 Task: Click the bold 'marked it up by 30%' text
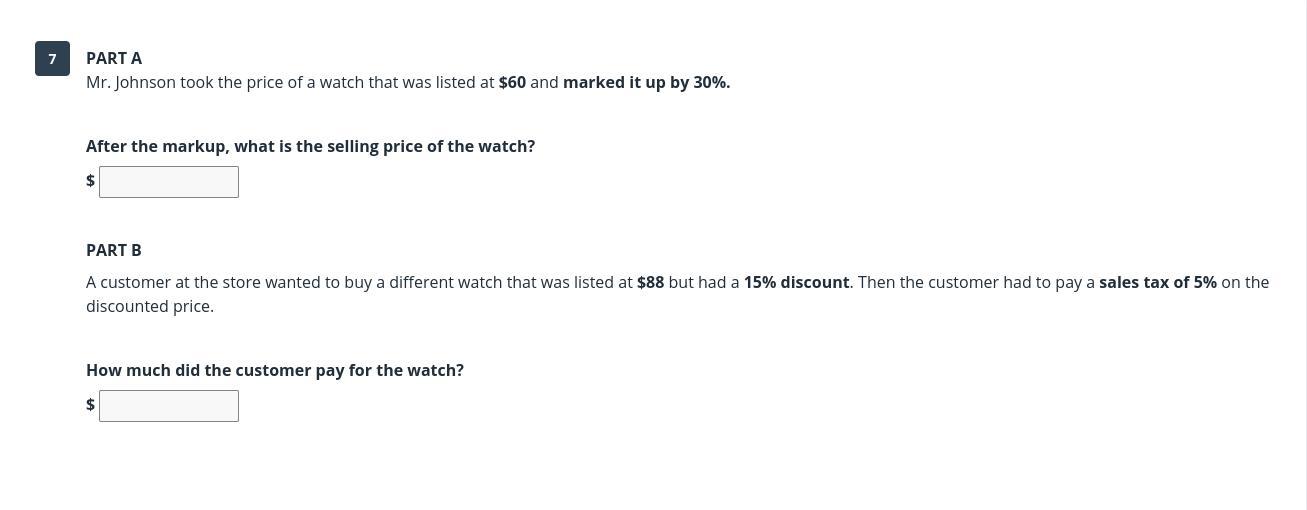(646, 83)
